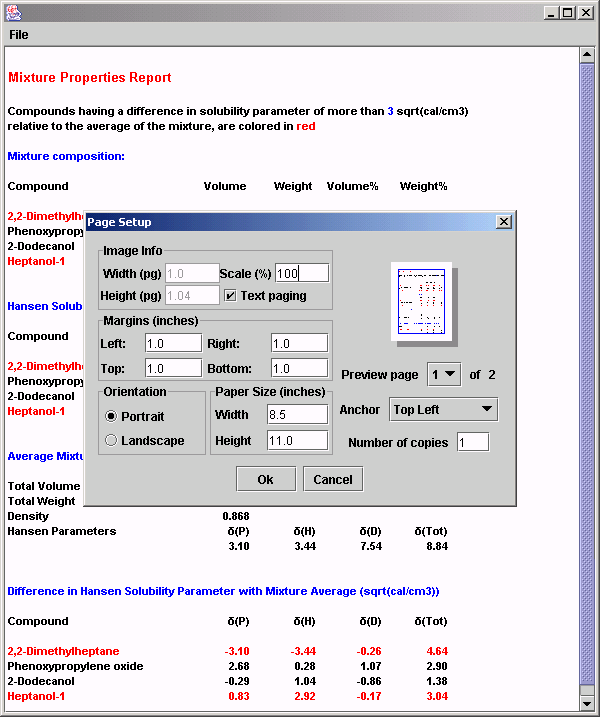Click the Scale (%) input field

pyautogui.click(x=301, y=273)
